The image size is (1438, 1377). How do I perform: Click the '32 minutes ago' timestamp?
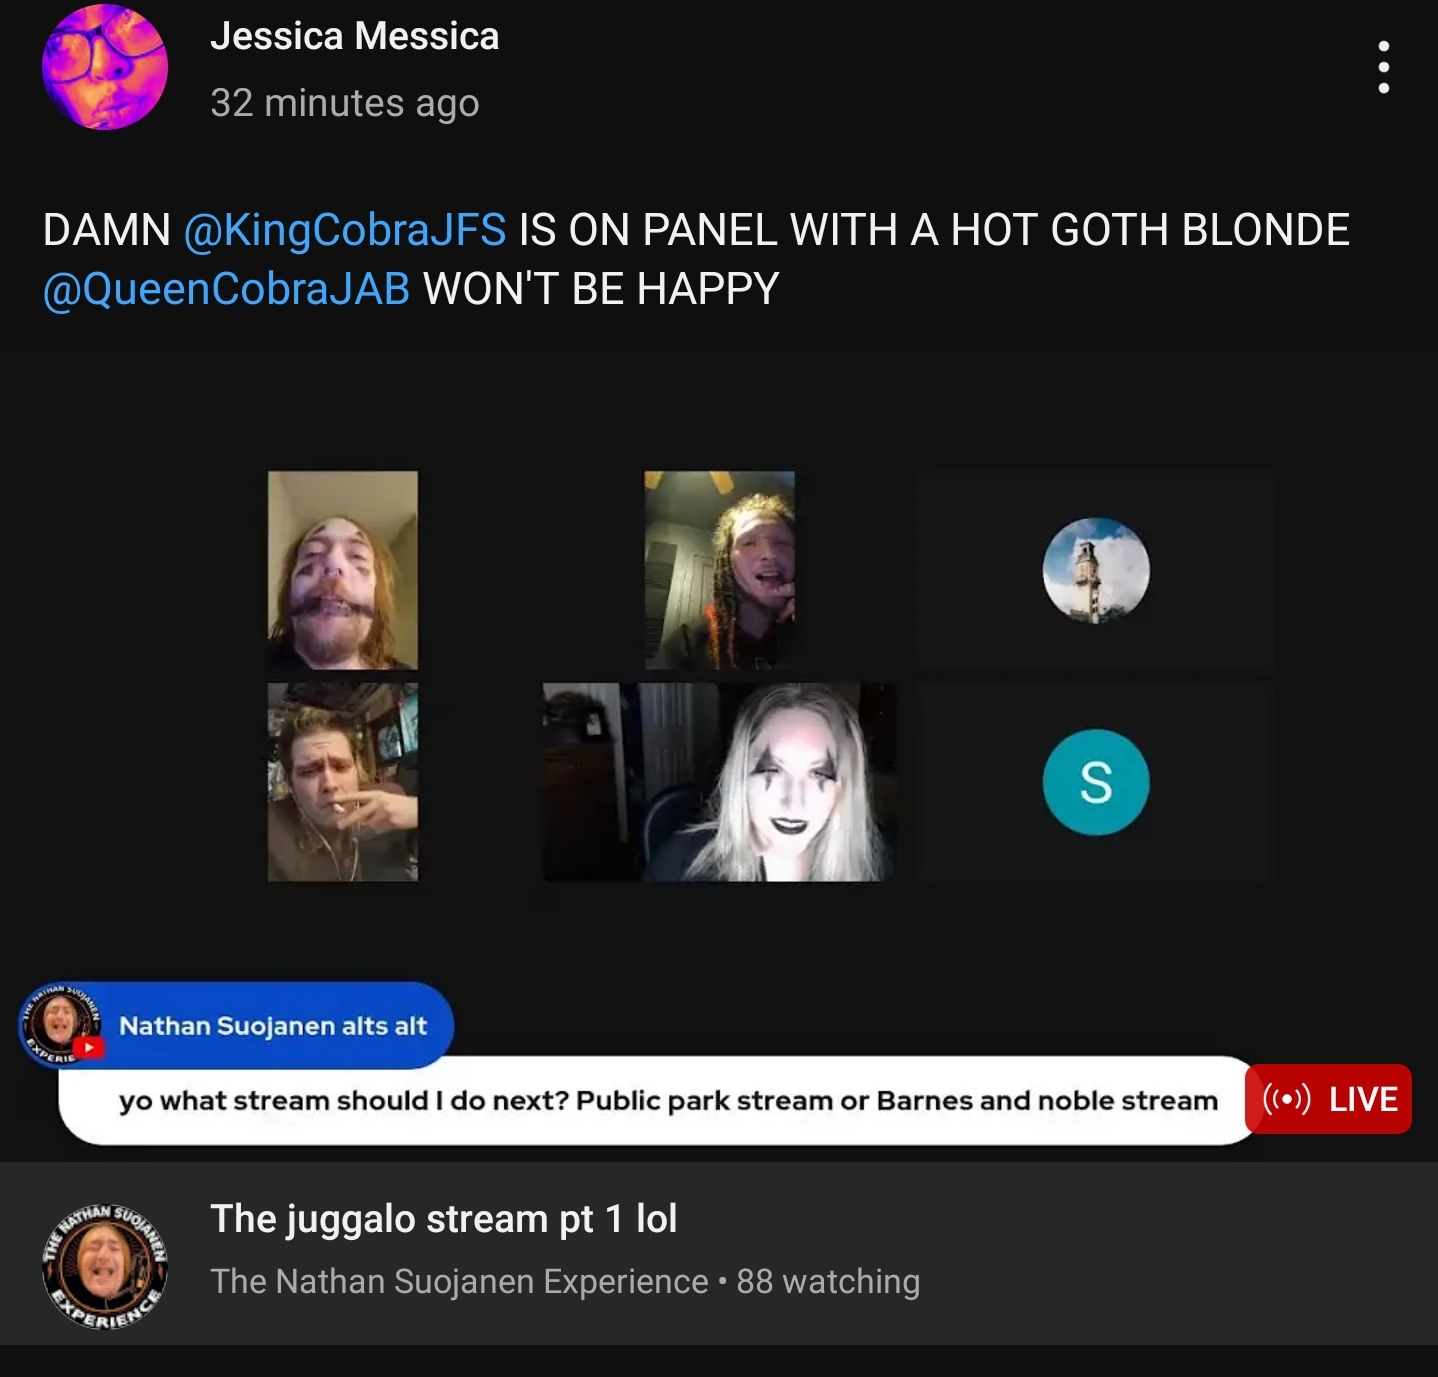[345, 103]
